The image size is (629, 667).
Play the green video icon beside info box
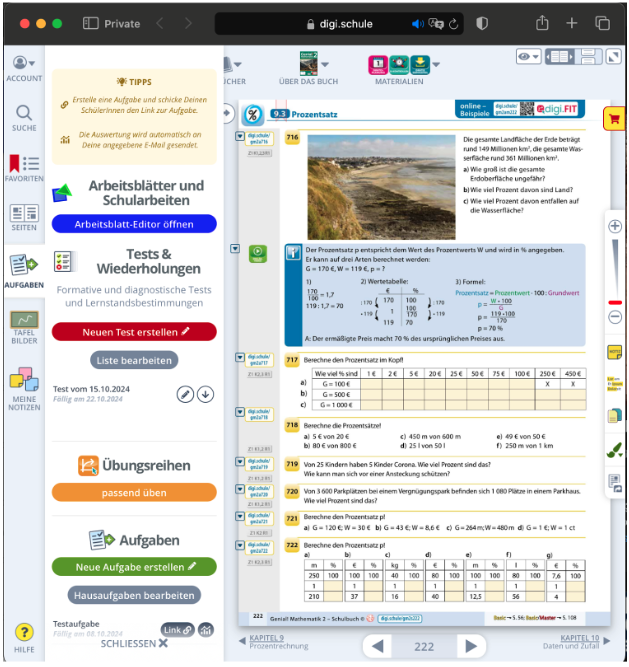point(258,254)
